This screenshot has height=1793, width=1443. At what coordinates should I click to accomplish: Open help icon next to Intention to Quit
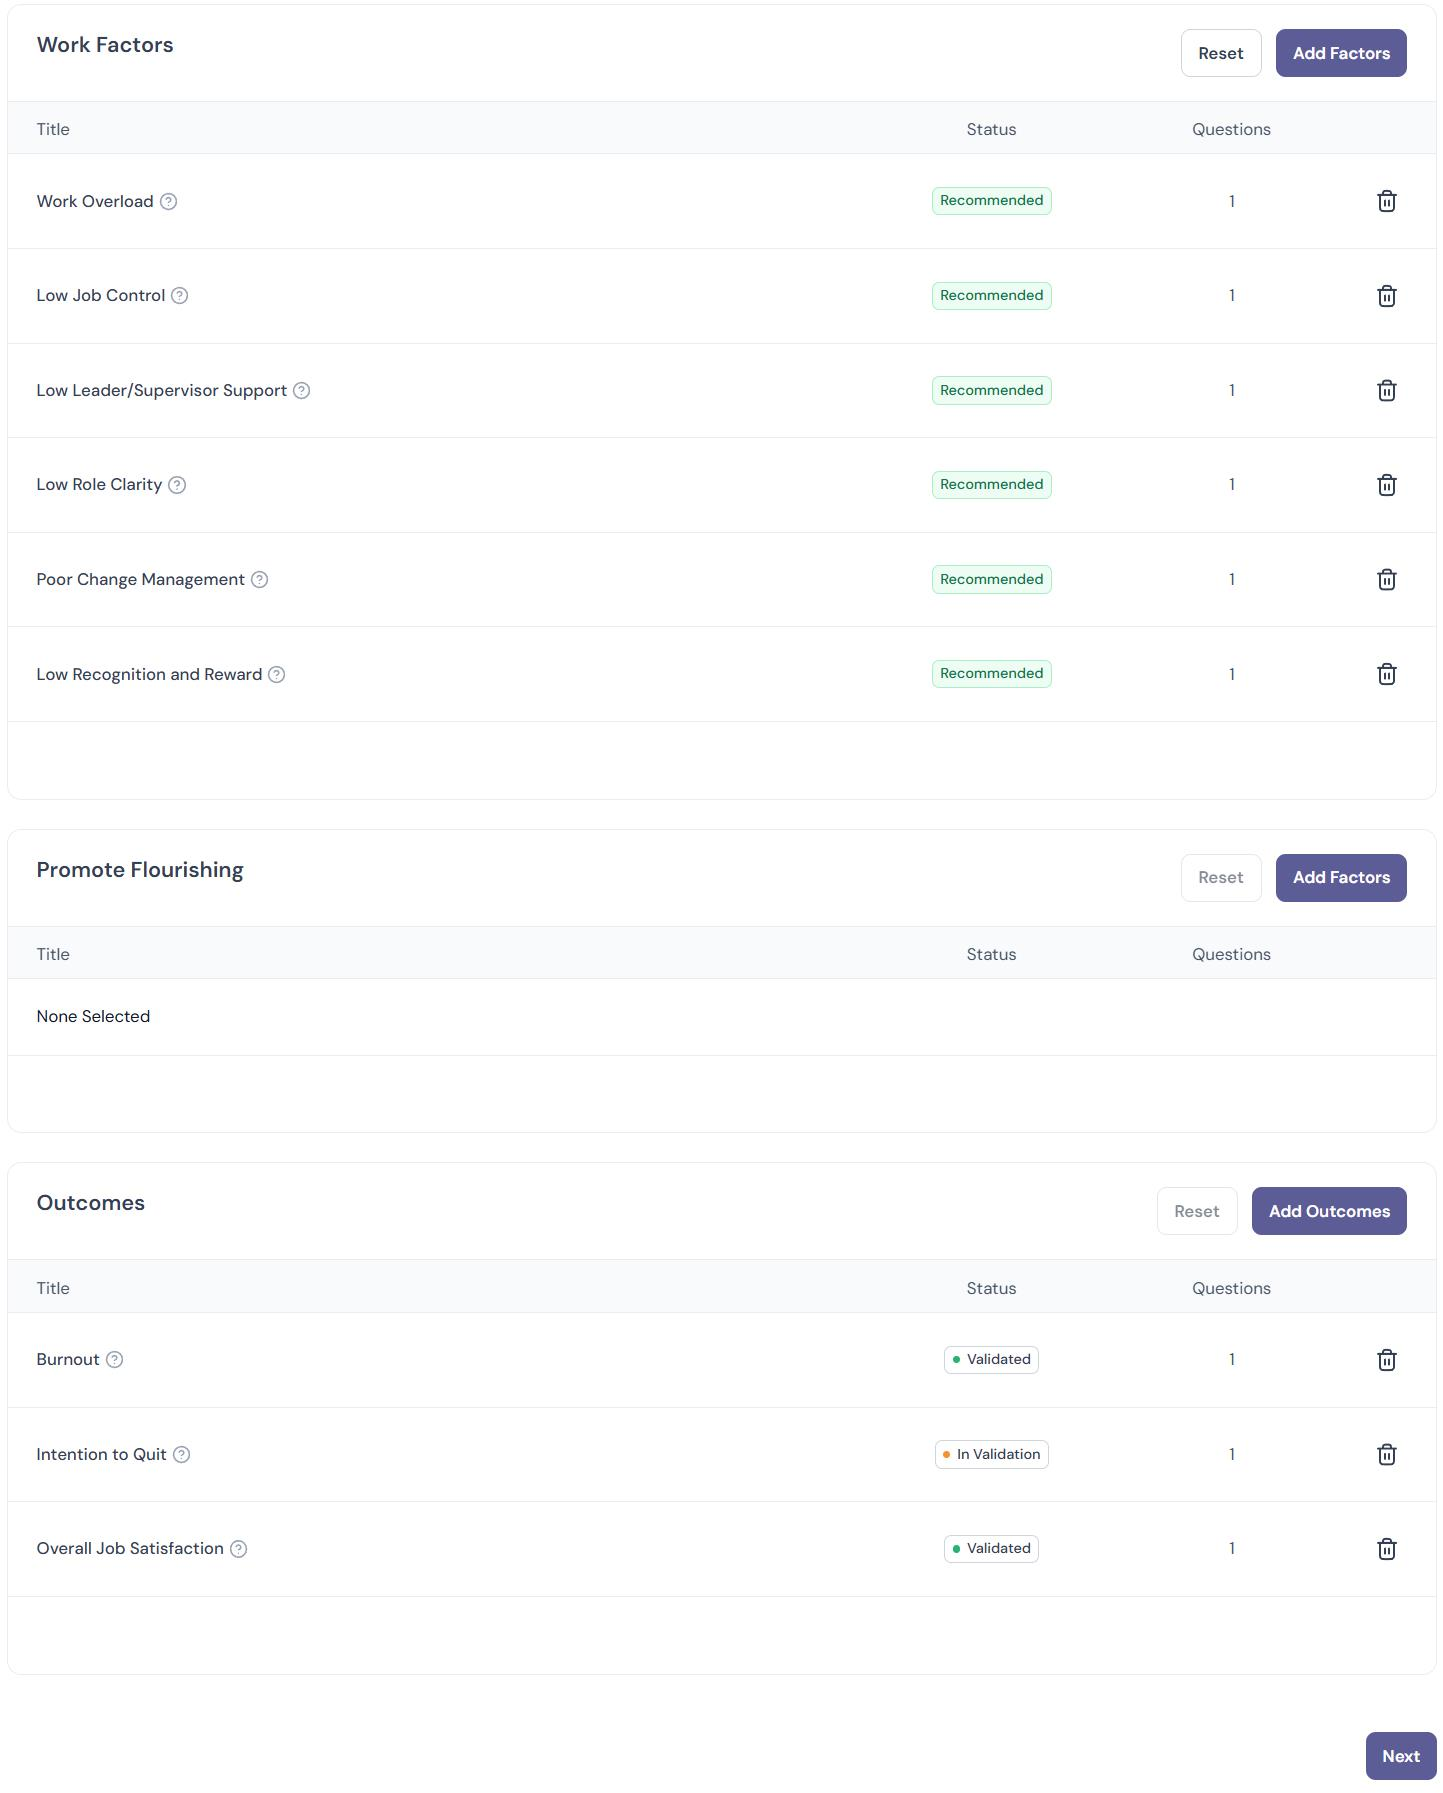(x=182, y=1454)
